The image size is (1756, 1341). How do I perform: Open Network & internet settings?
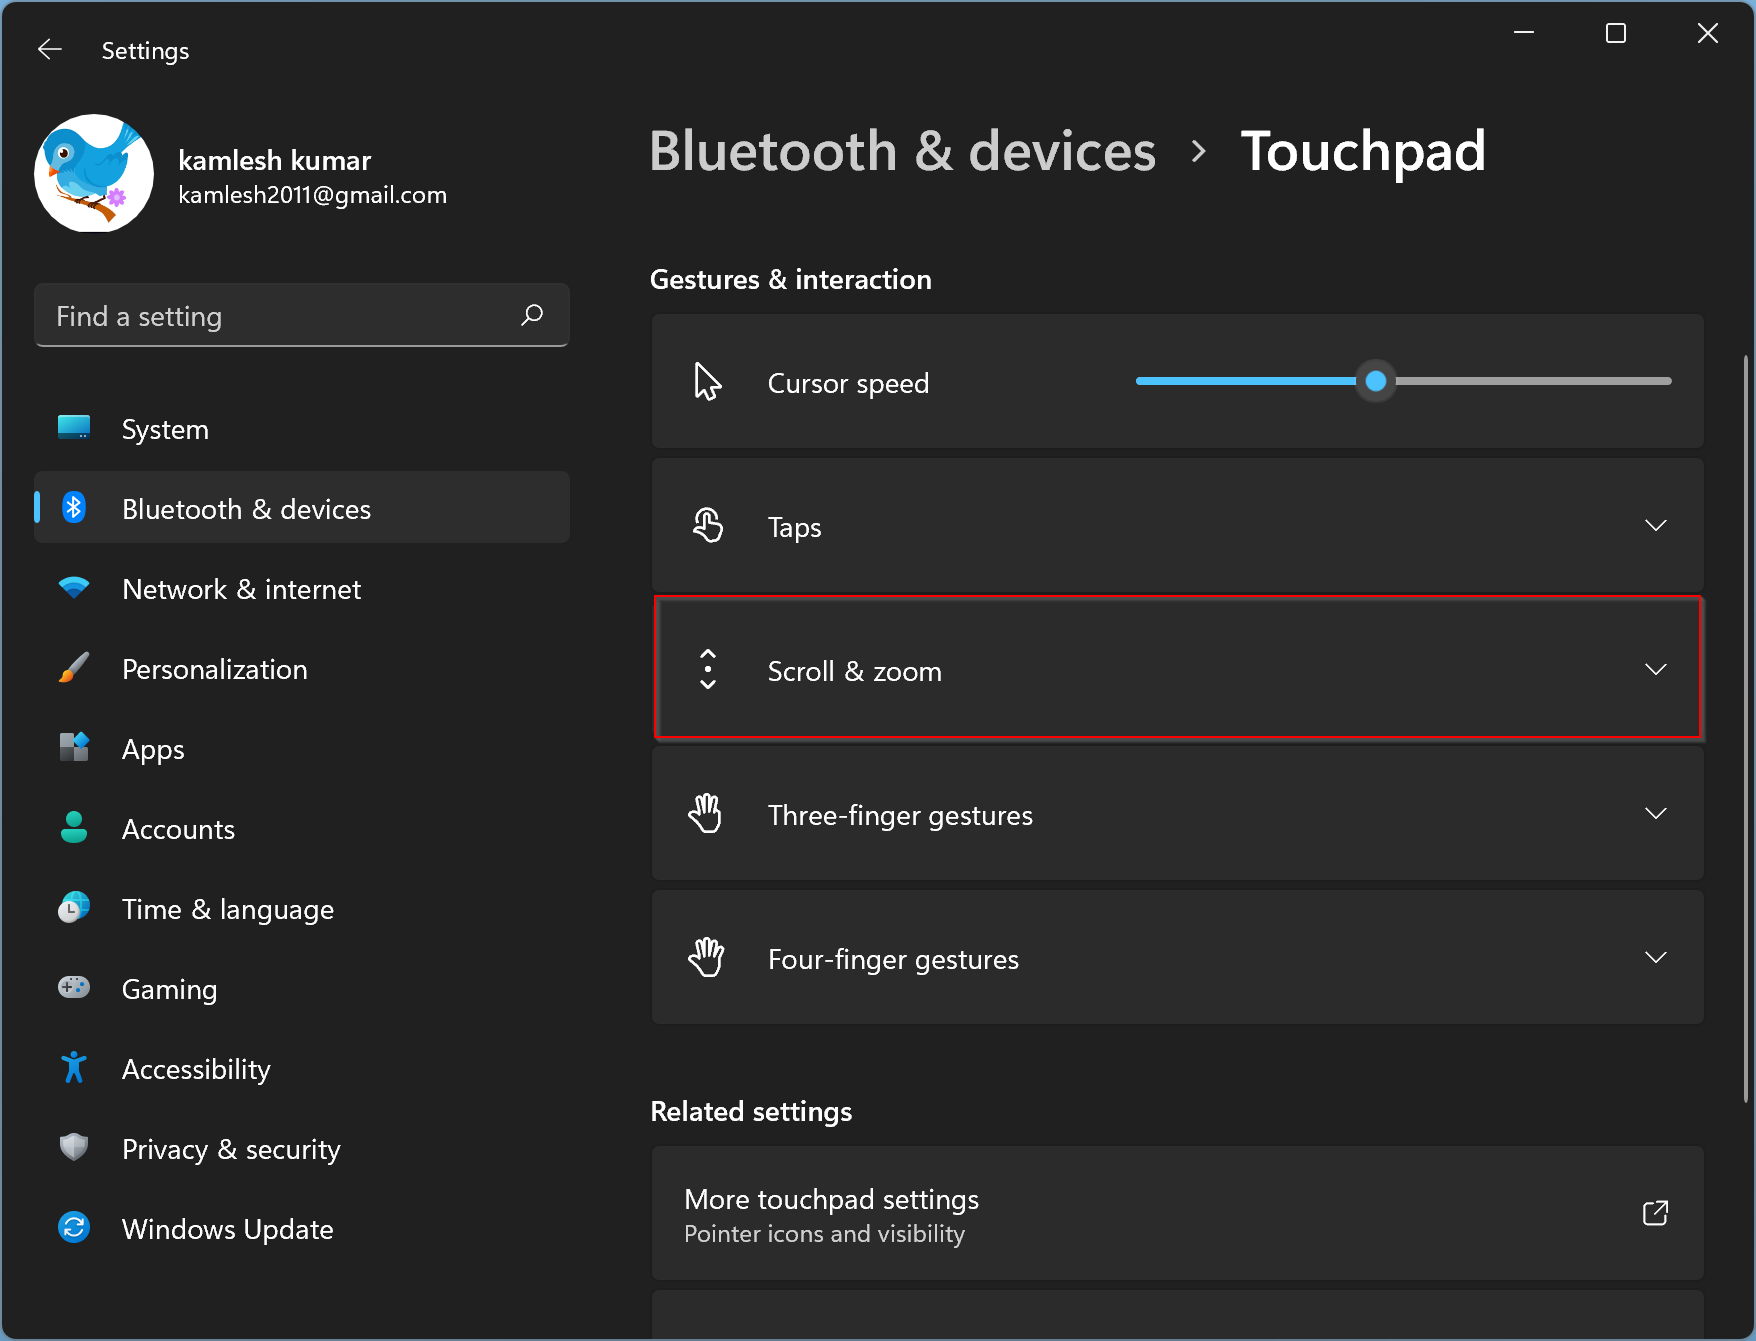302,589
